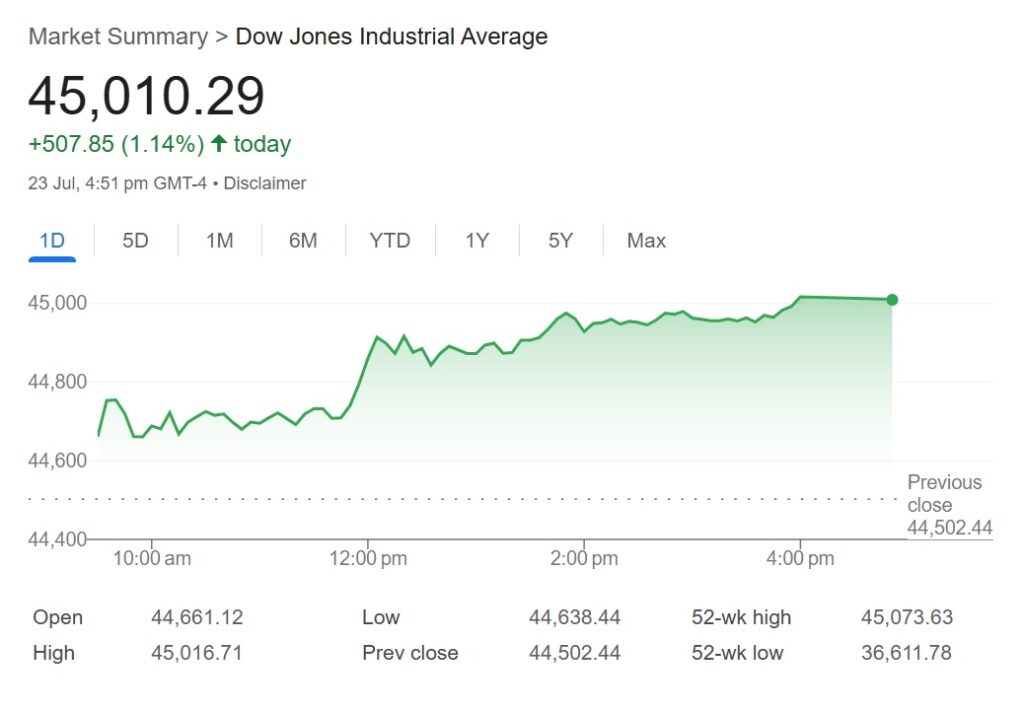The image size is (1024, 712).
Task: Click the green up arrow icon
Action: [x=219, y=144]
